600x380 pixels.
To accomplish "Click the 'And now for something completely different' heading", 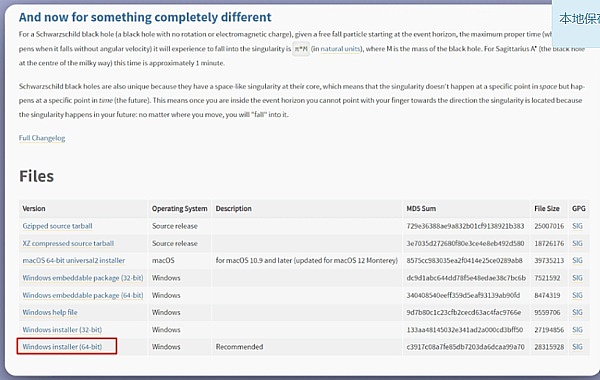I will pos(145,17).
